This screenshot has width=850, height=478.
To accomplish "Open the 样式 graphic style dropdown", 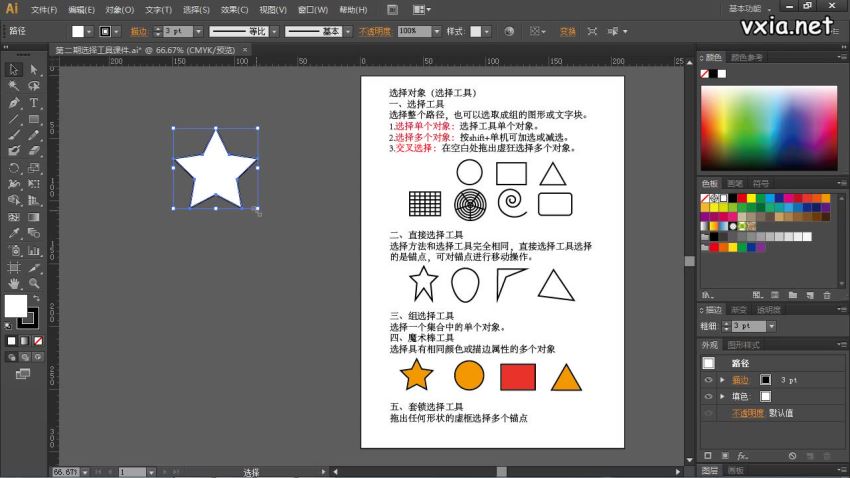I will tap(486, 31).
